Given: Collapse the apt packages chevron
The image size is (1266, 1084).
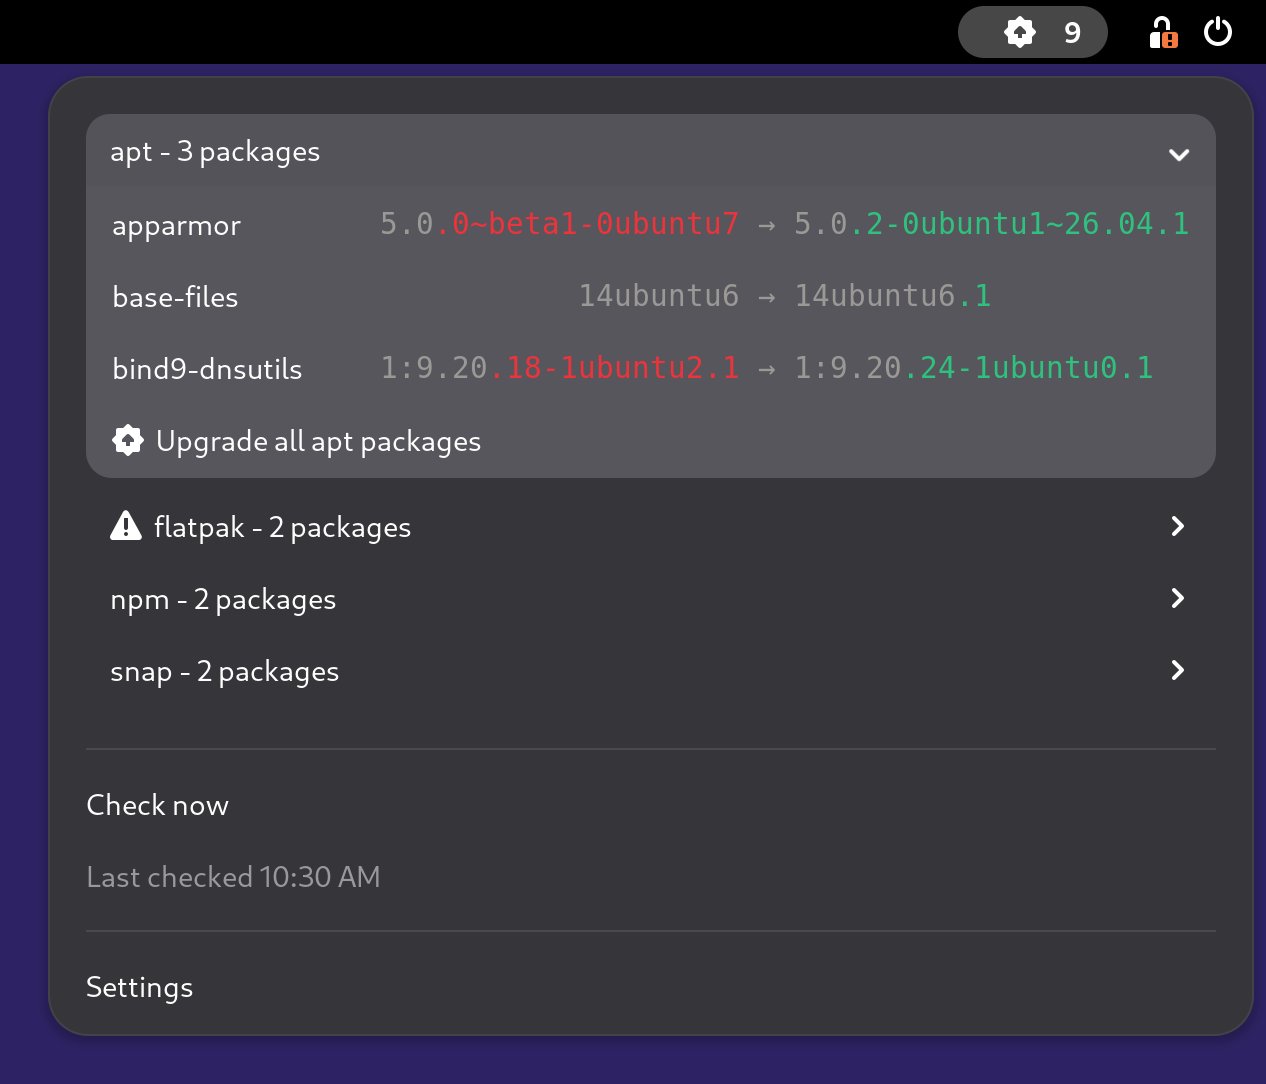Looking at the screenshot, I should coord(1179,154).
